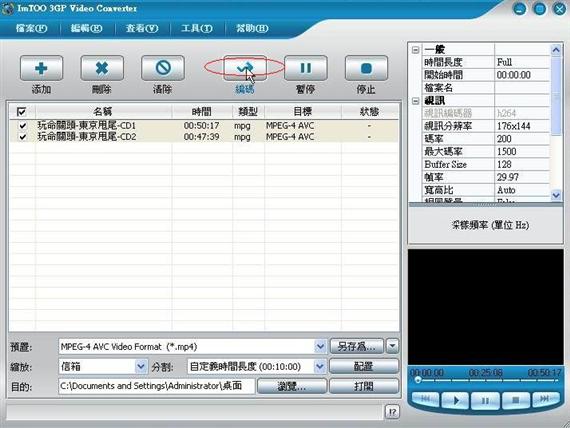Click the Clear (清除) toolbar icon

click(162, 68)
